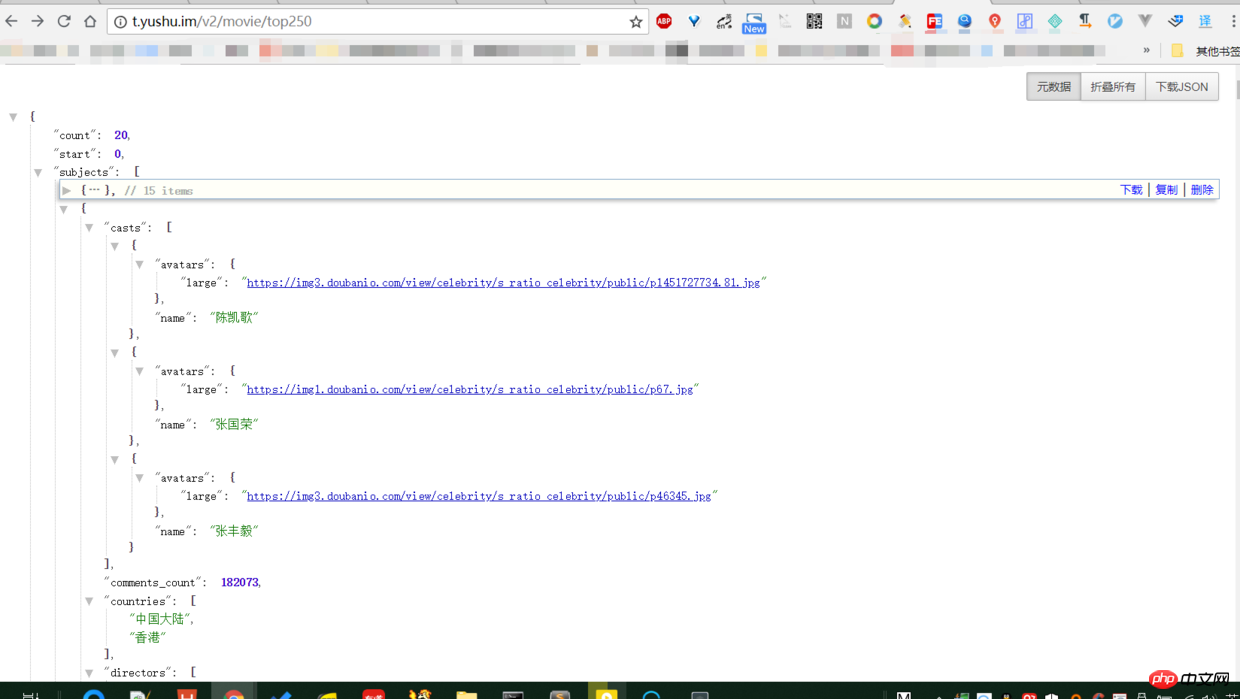Screen dimensions: 1240x699
Task: Open the blue Y extension icon
Action: [x=694, y=21]
